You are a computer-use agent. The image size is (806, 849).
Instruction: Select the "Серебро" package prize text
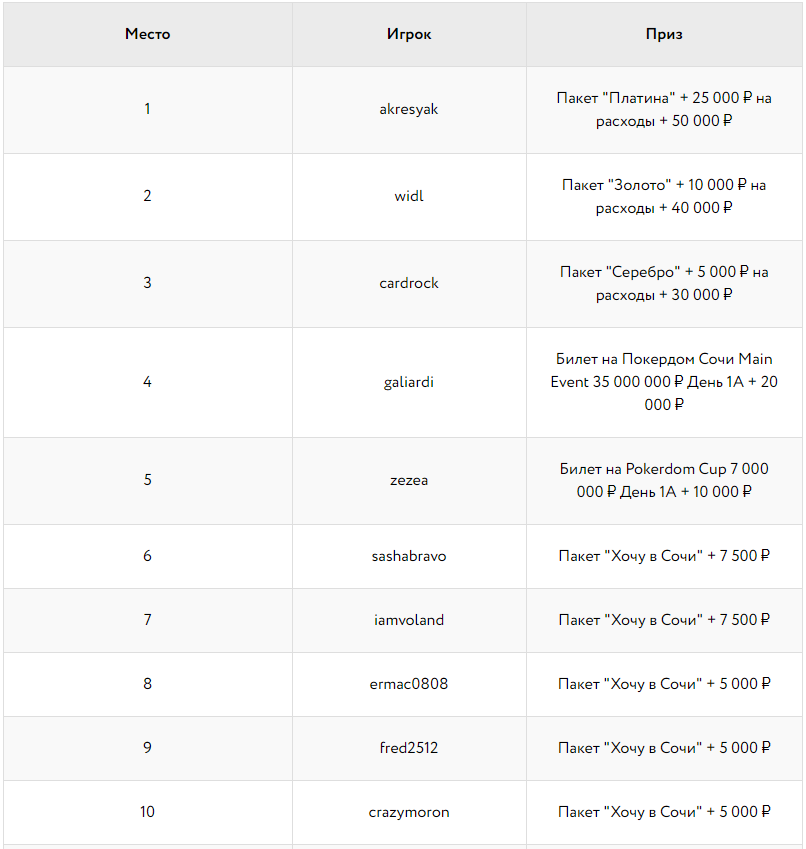pos(664,283)
